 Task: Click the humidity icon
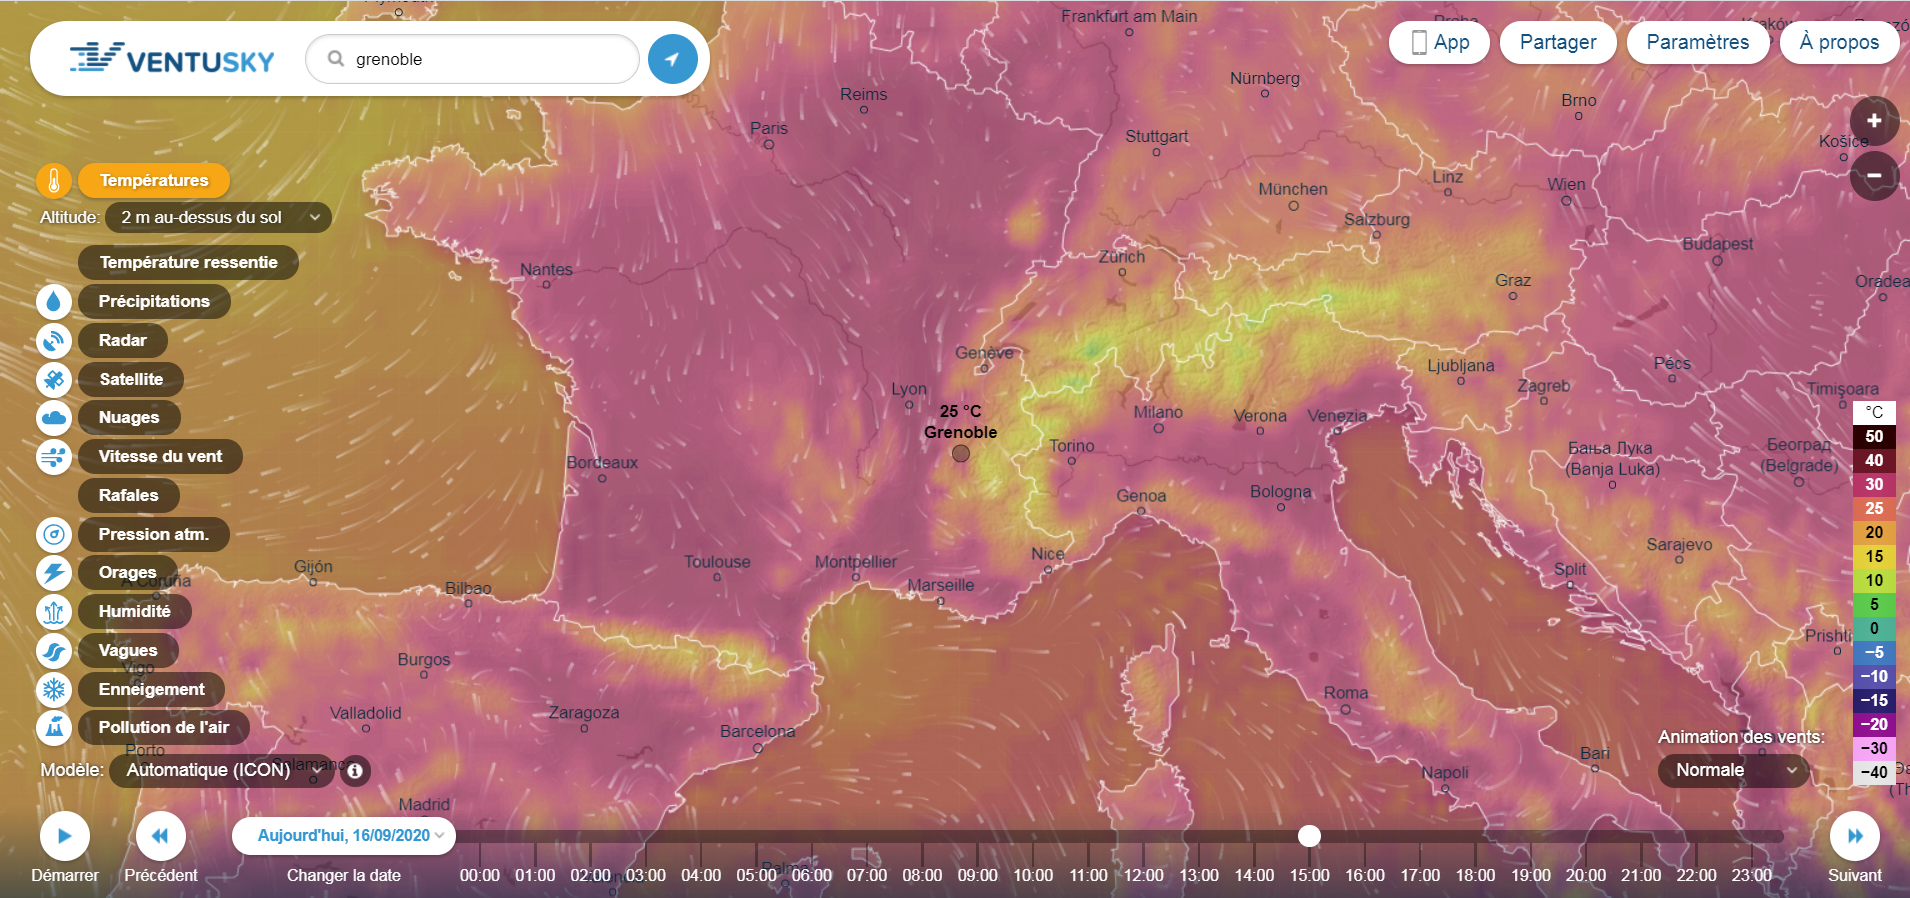pos(54,611)
